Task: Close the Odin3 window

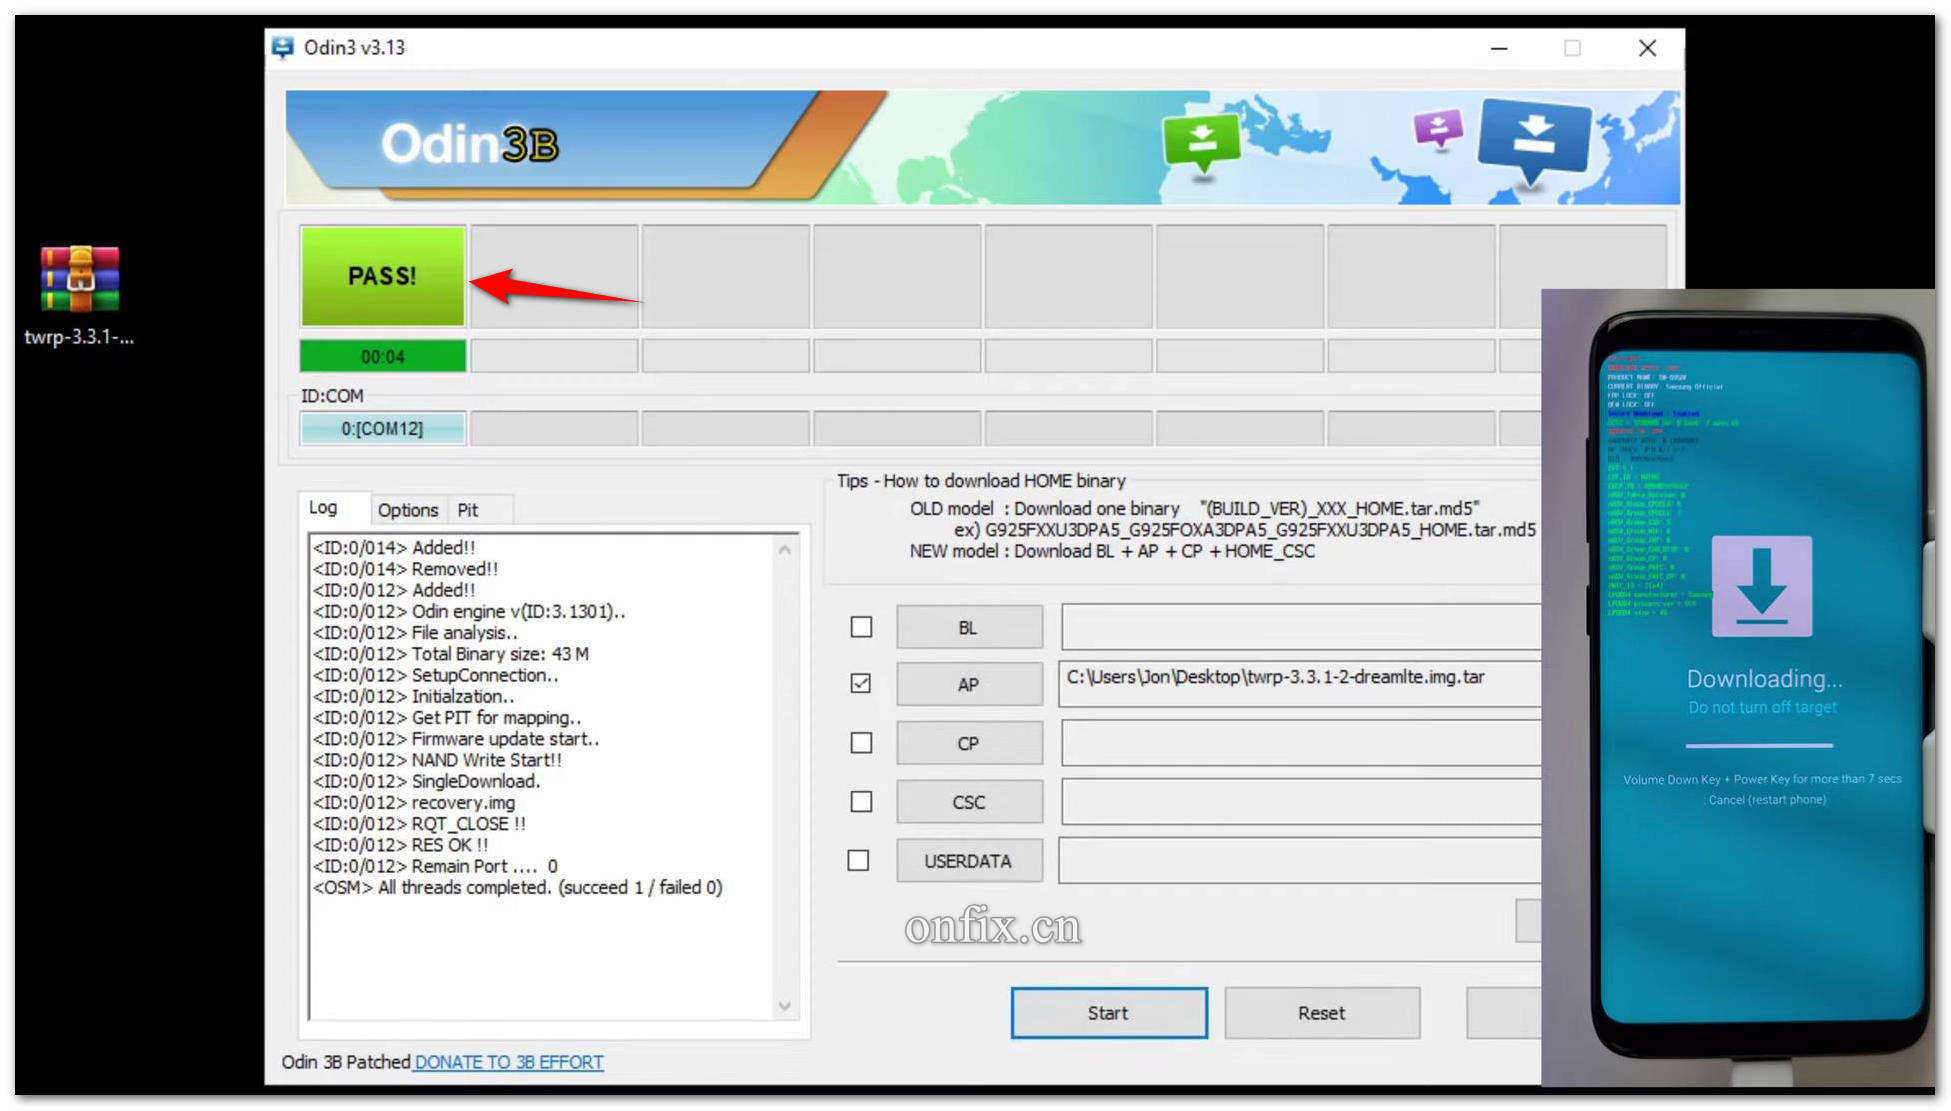Action: pyautogui.click(x=1648, y=48)
